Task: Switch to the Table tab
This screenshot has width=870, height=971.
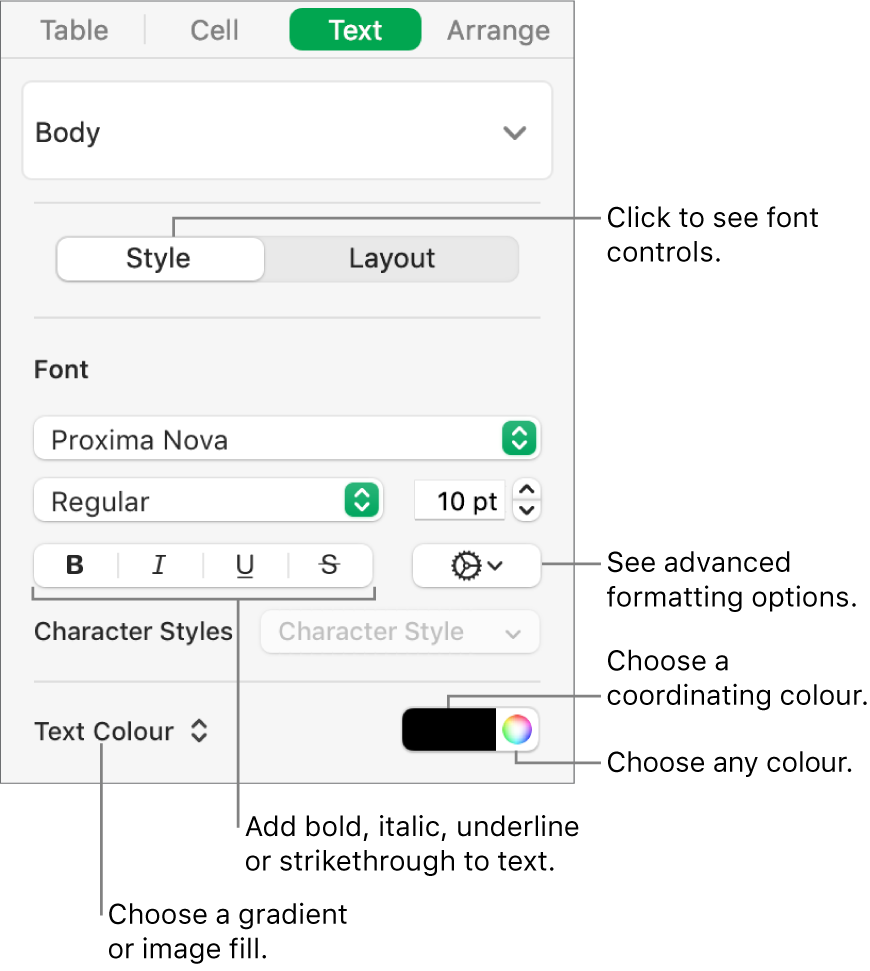Action: [74, 30]
